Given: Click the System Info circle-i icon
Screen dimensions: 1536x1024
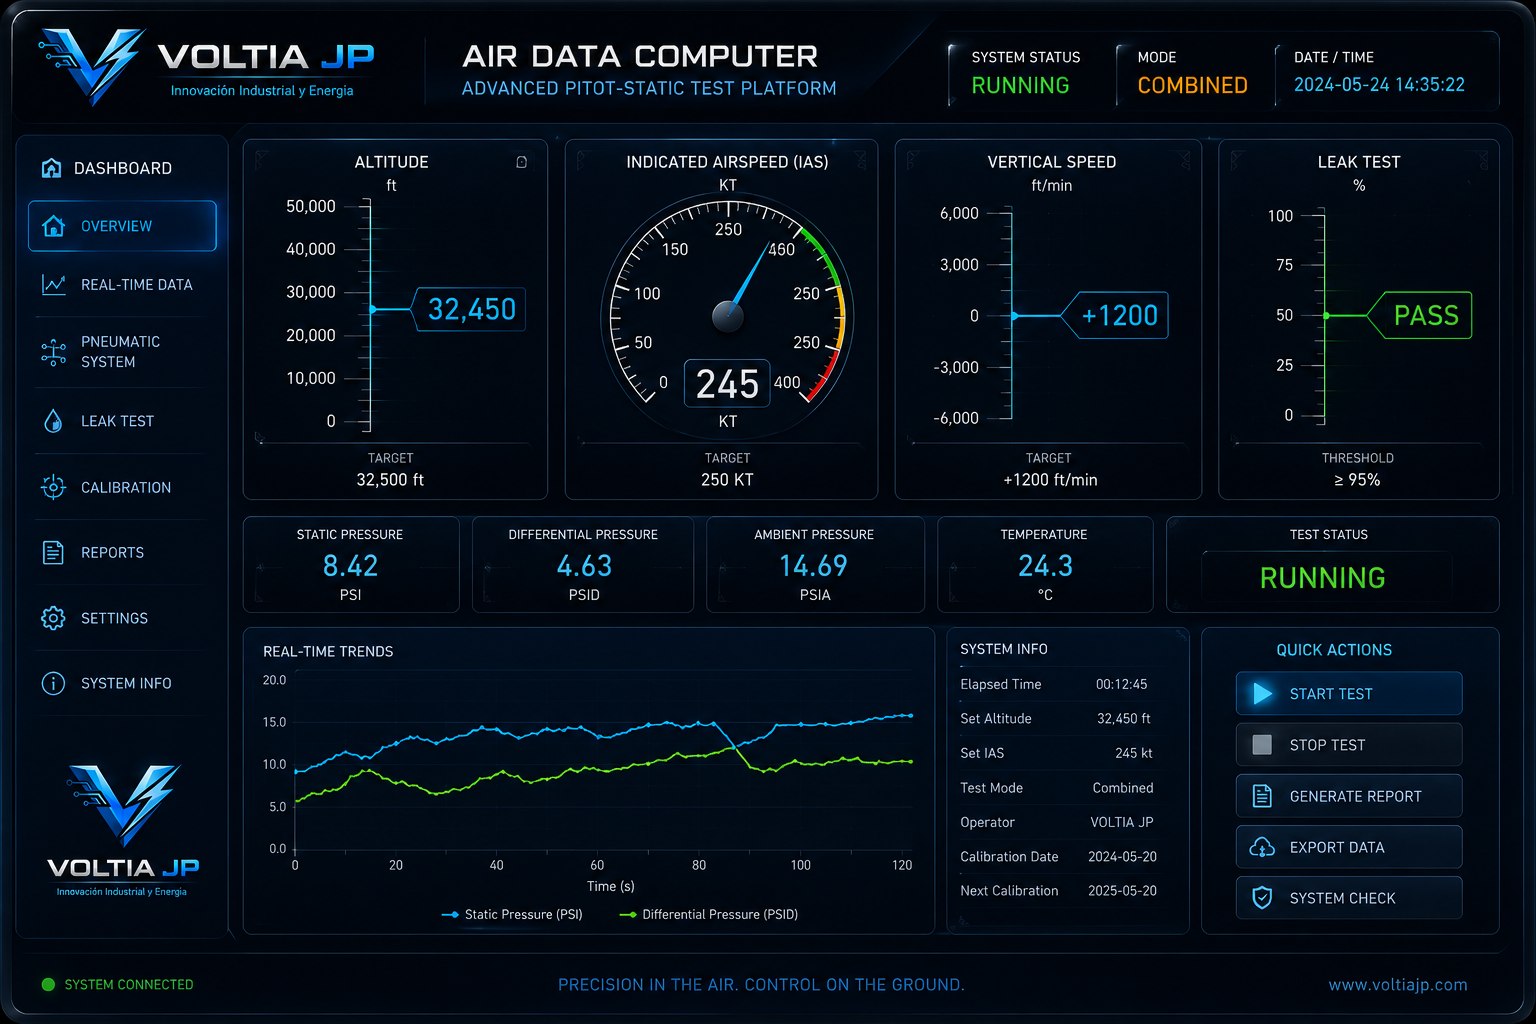Looking at the screenshot, I should coord(54,683).
